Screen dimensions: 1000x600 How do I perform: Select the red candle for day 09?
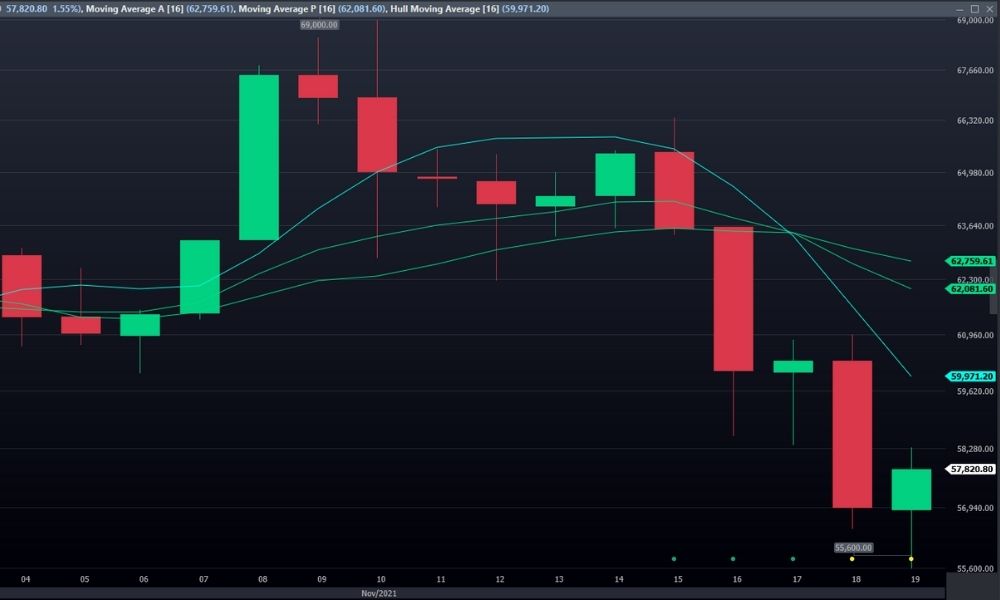coord(318,87)
